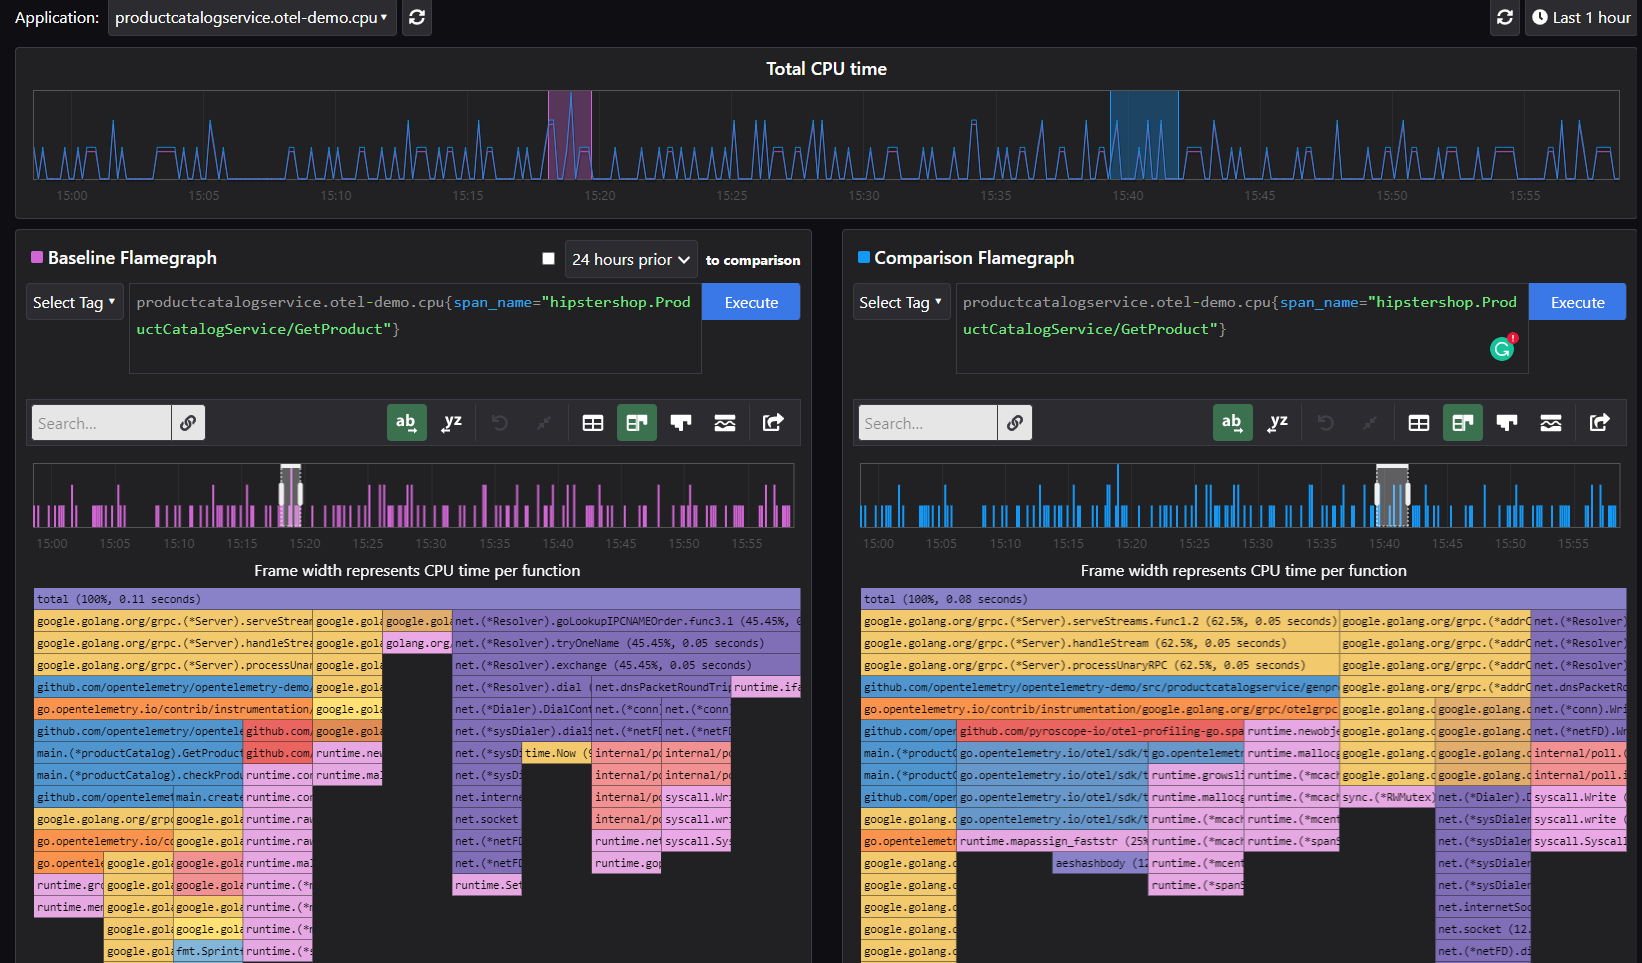Execute the comparison flamegraph query
The height and width of the screenshot is (963, 1642).
click(x=1576, y=301)
